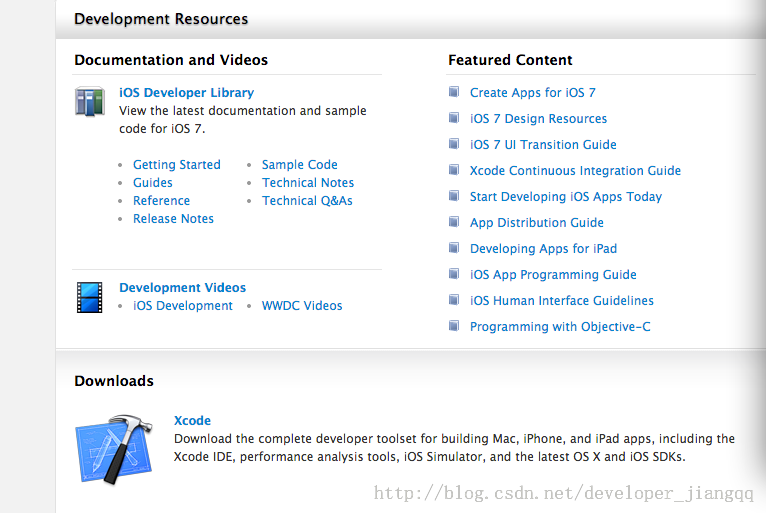Go to the Sample Code section

coord(299,165)
